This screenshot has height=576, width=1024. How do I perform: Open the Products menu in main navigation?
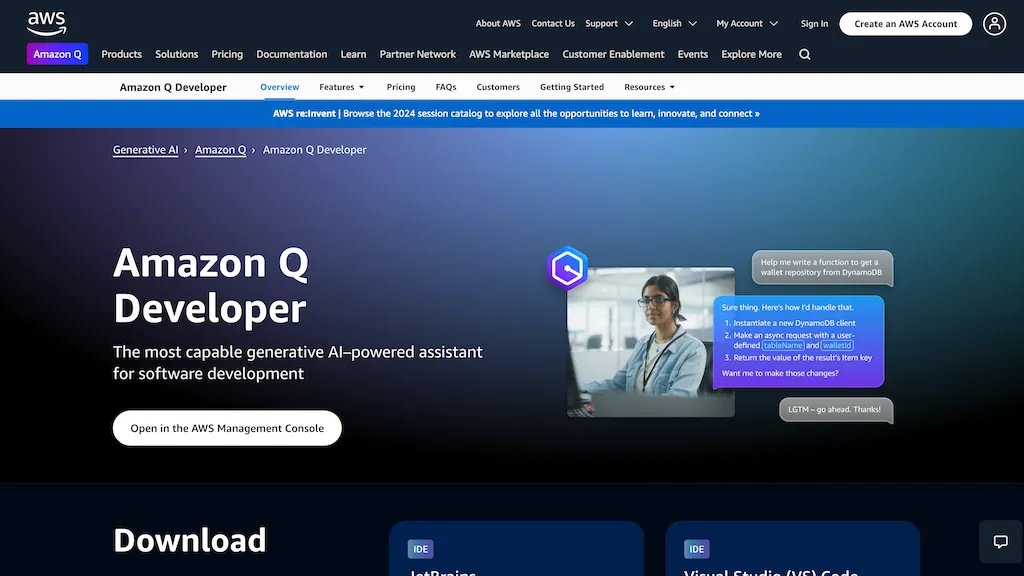pos(121,54)
